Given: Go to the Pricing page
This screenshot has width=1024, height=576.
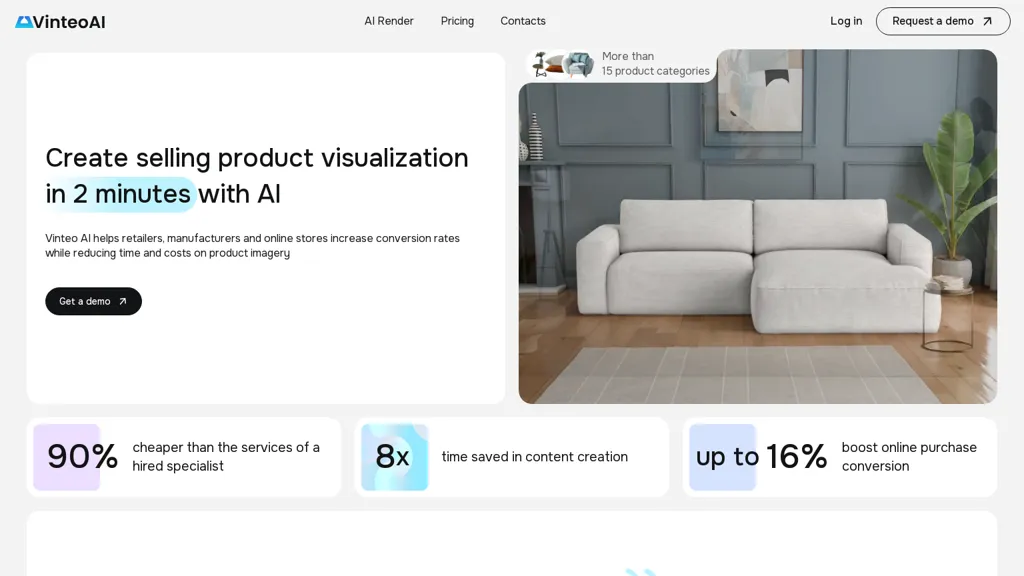Looking at the screenshot, I should (457, 21).
